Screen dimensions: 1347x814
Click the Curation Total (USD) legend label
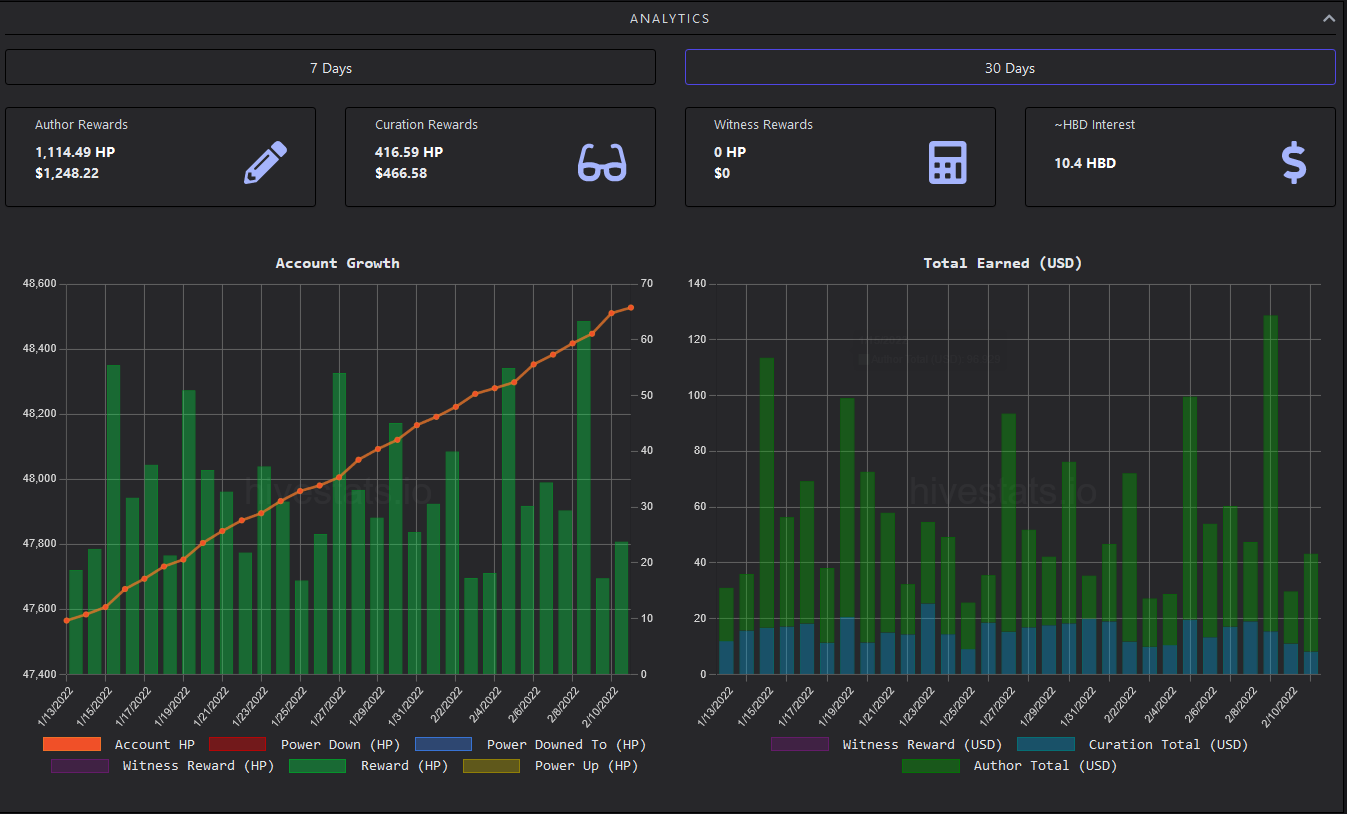(1168, 744)
